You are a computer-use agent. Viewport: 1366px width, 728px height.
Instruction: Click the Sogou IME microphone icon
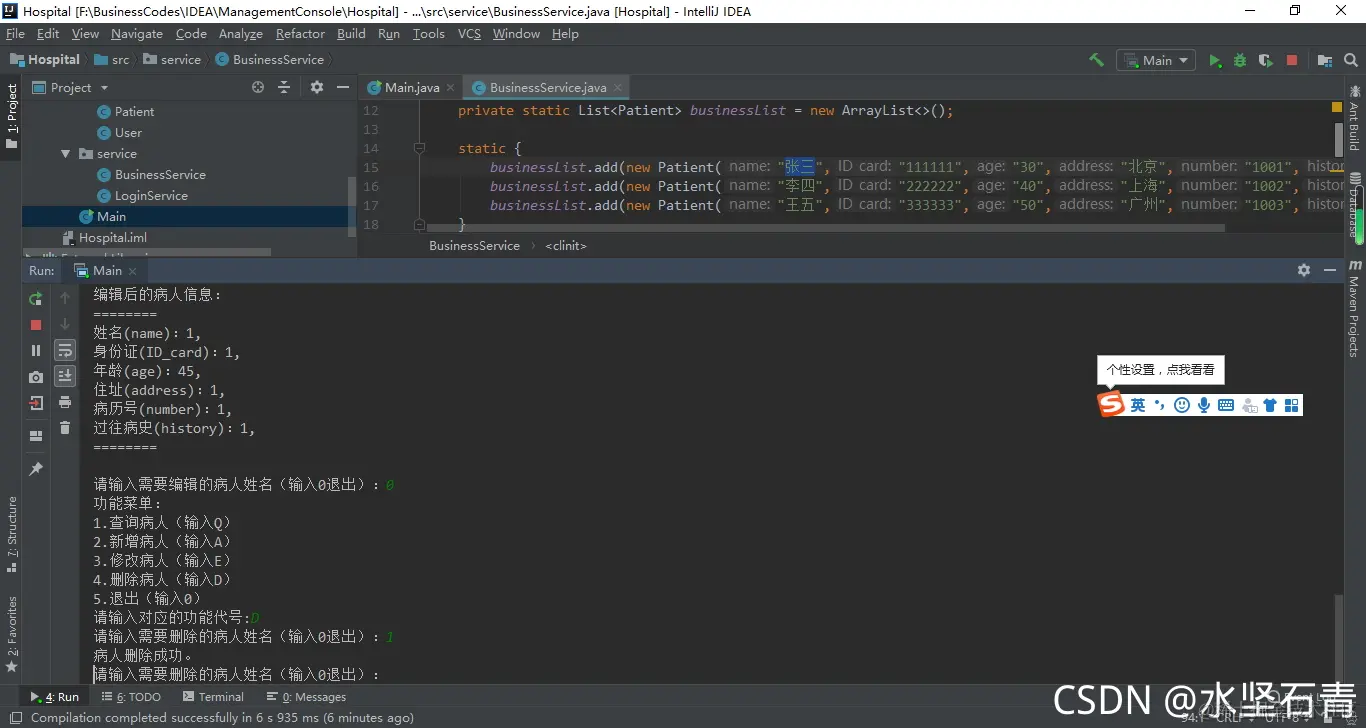tap(1204, 405)
